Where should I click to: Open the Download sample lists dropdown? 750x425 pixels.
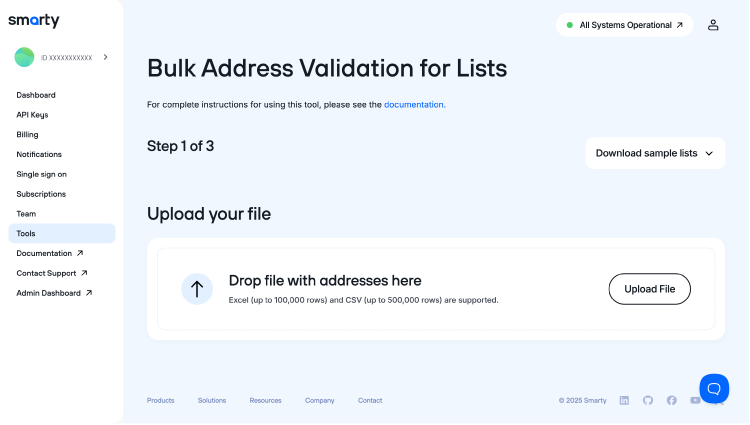pos(655,153)
